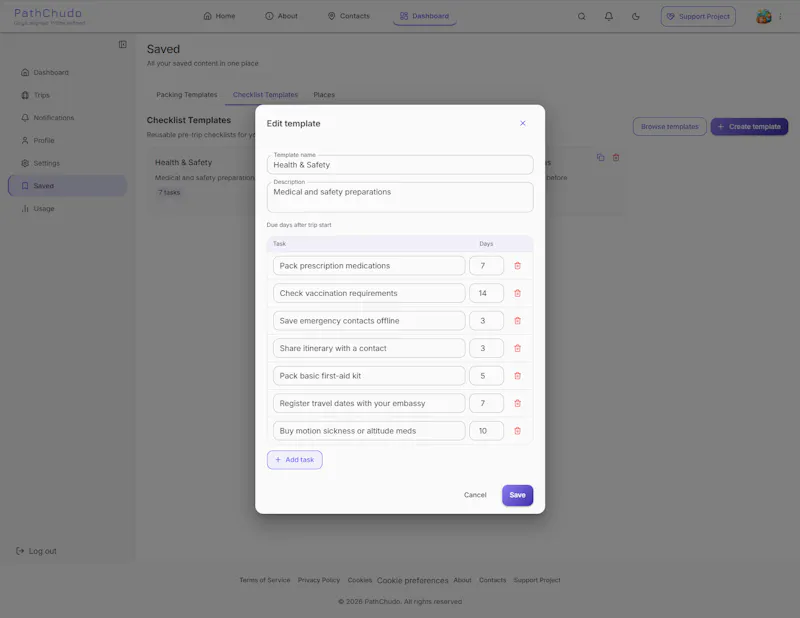Image resolution: width=800 pixels, height=618 pixels.
Task: Edit the Buy motion sickness meds field
Action: tap(369, 431)
